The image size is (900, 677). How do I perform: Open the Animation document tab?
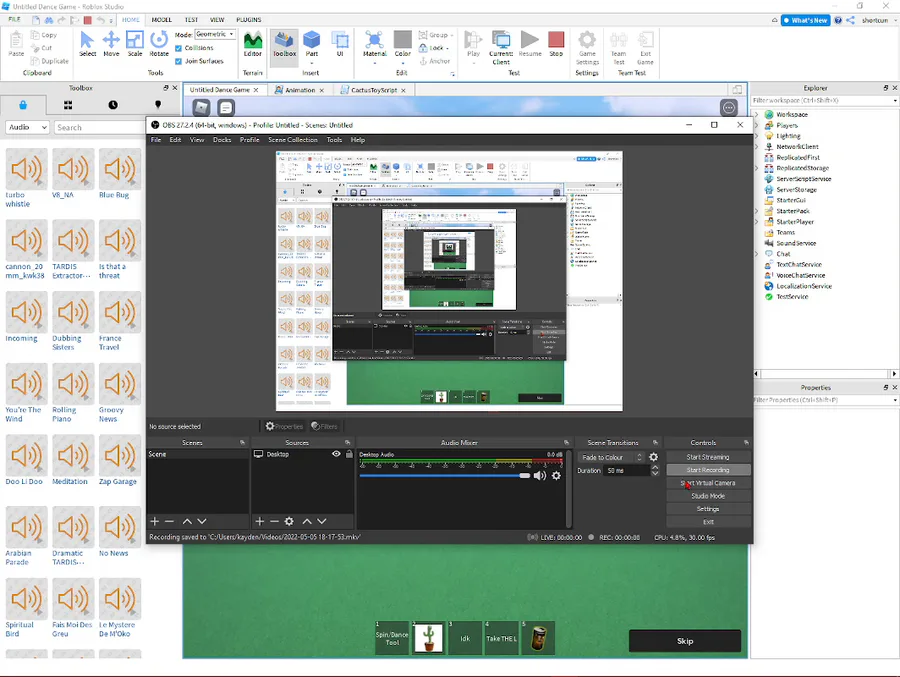(x=300, y=90)
